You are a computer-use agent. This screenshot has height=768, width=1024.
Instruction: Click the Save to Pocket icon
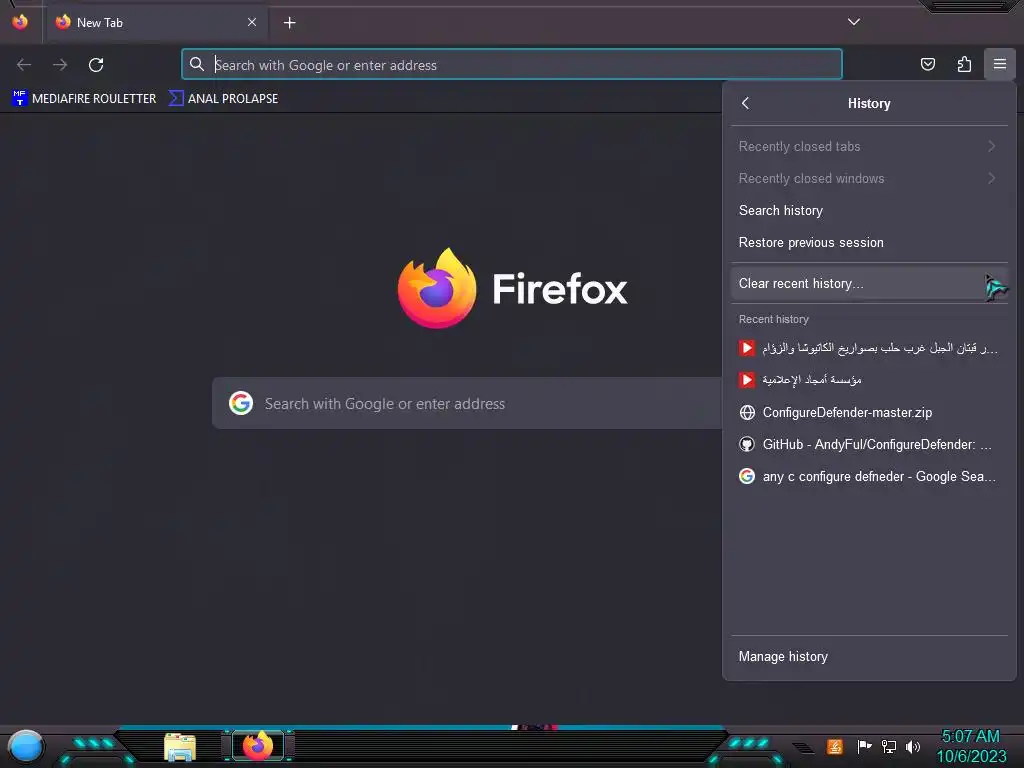point(927,64)
